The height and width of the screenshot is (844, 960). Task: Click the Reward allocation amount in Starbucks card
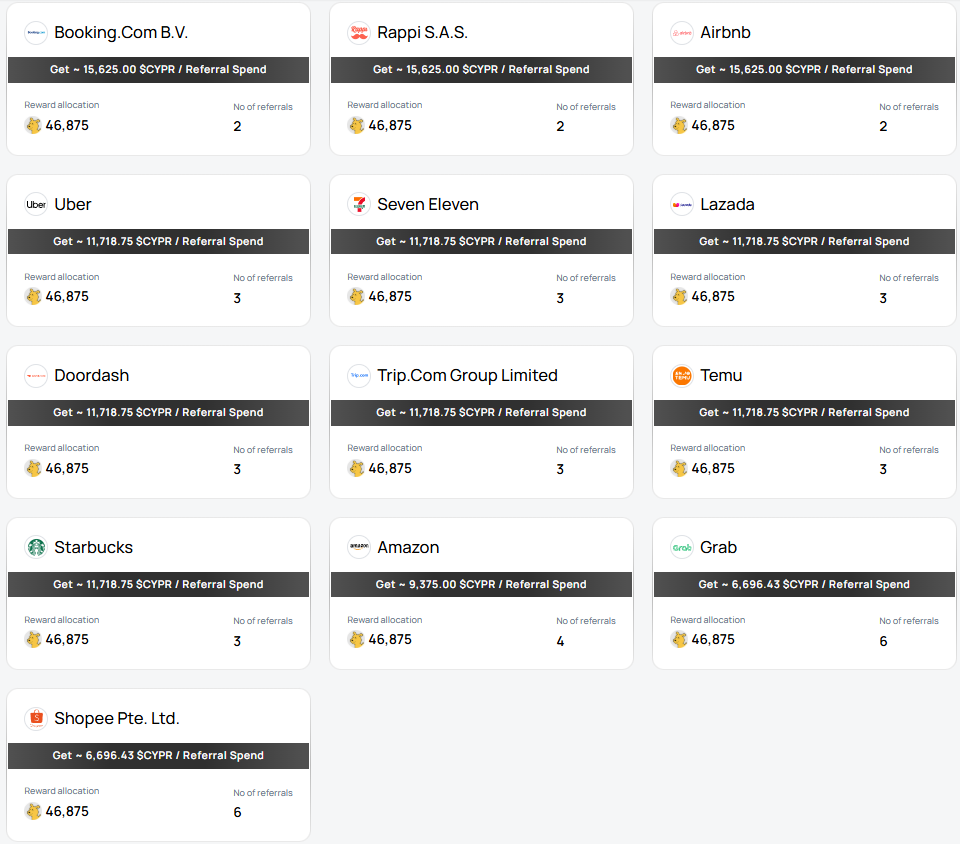tap(67, 640)
